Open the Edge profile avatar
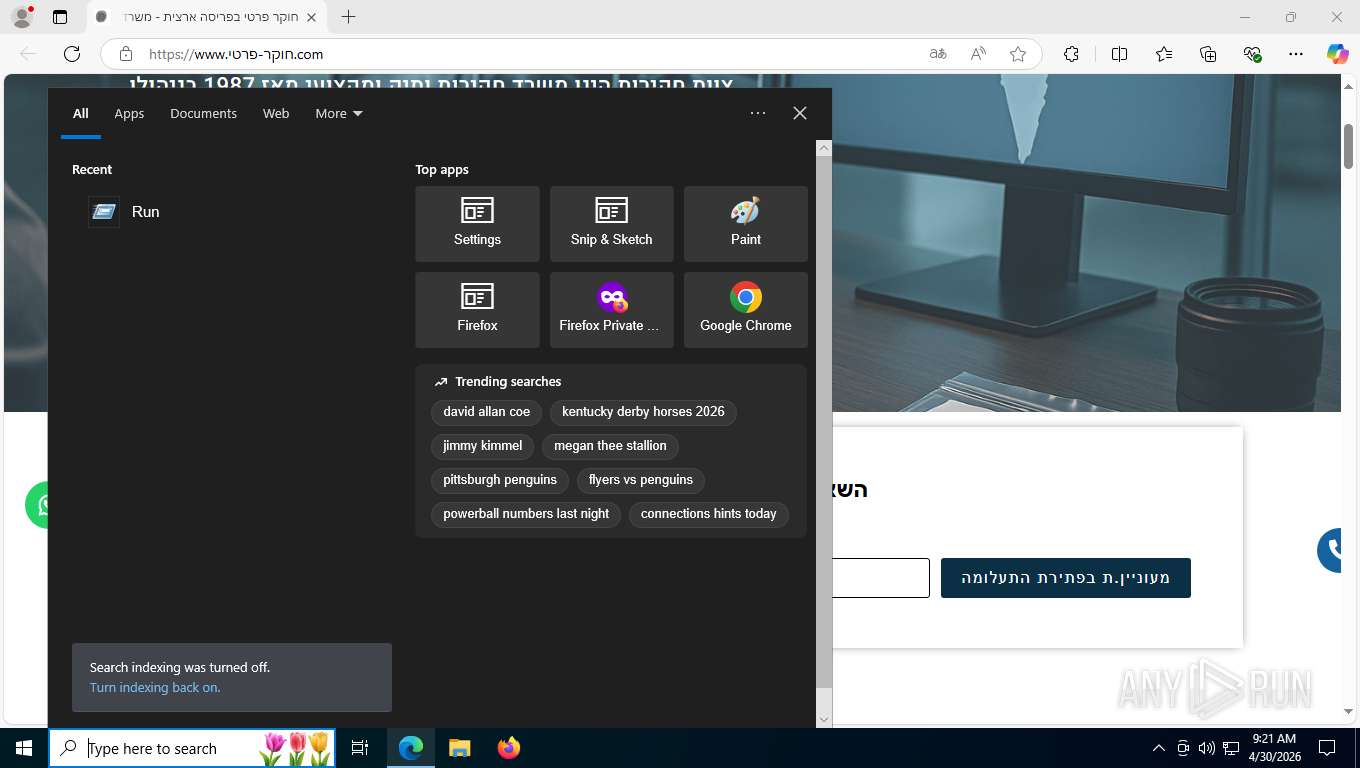Viewport: 1360px width, 768px height. click(x=21, y=17)
